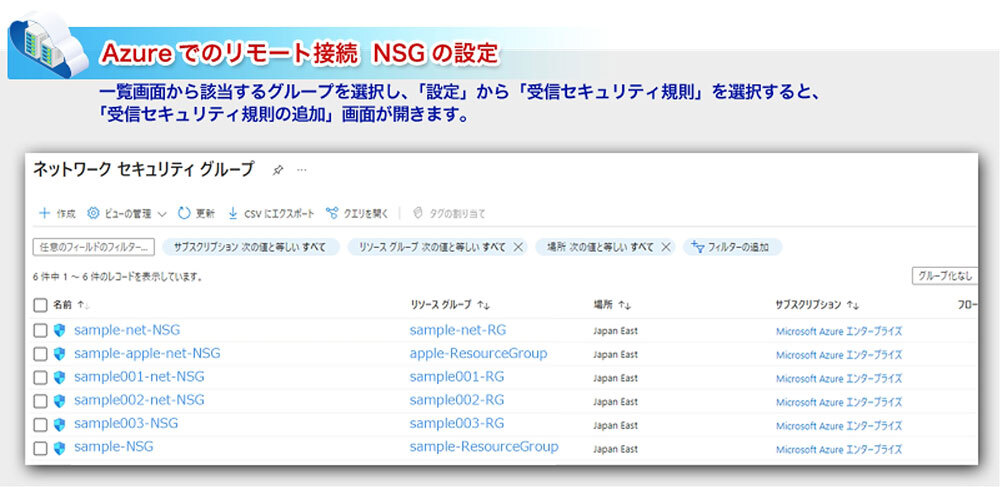Open subscription link in sample001-net-NSG row
Image resolution: width=1000 pixels, height=487 pixels.
pos(839,379)
